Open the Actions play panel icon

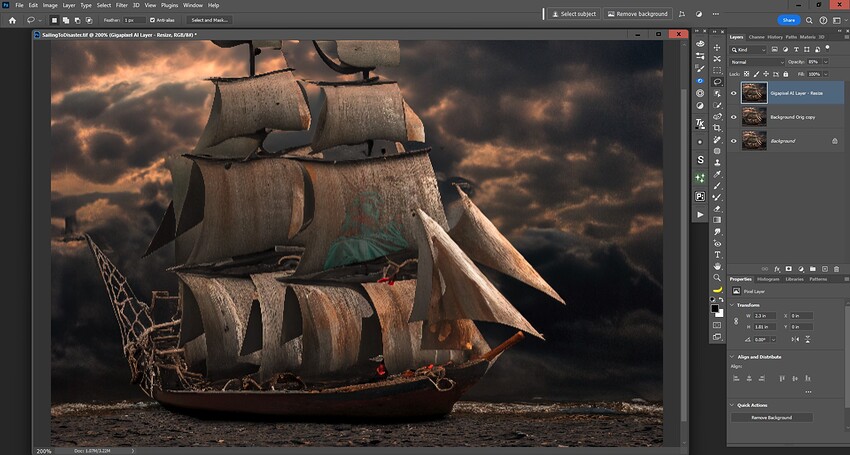(700, 215)
